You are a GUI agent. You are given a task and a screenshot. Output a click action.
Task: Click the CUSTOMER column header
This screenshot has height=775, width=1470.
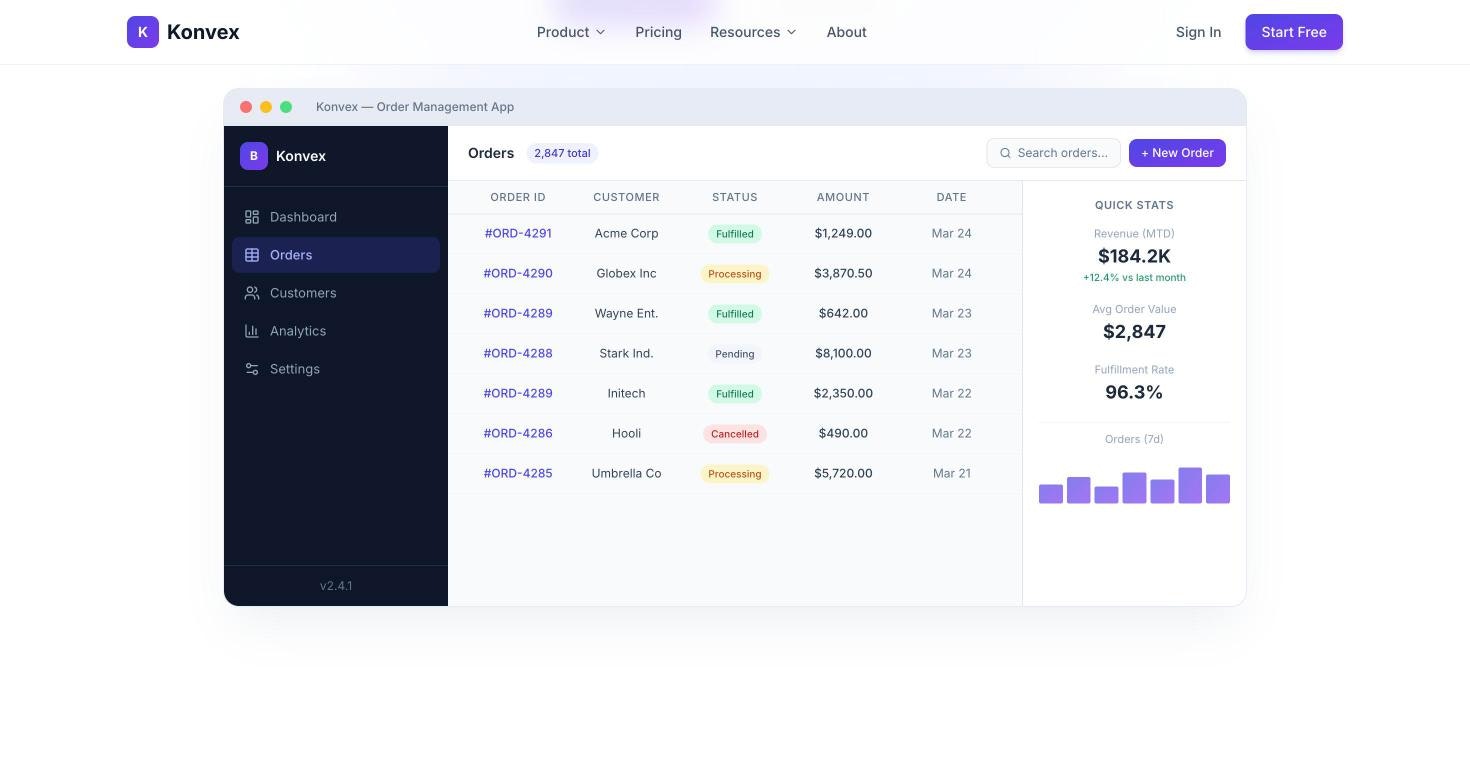[626, 197]
